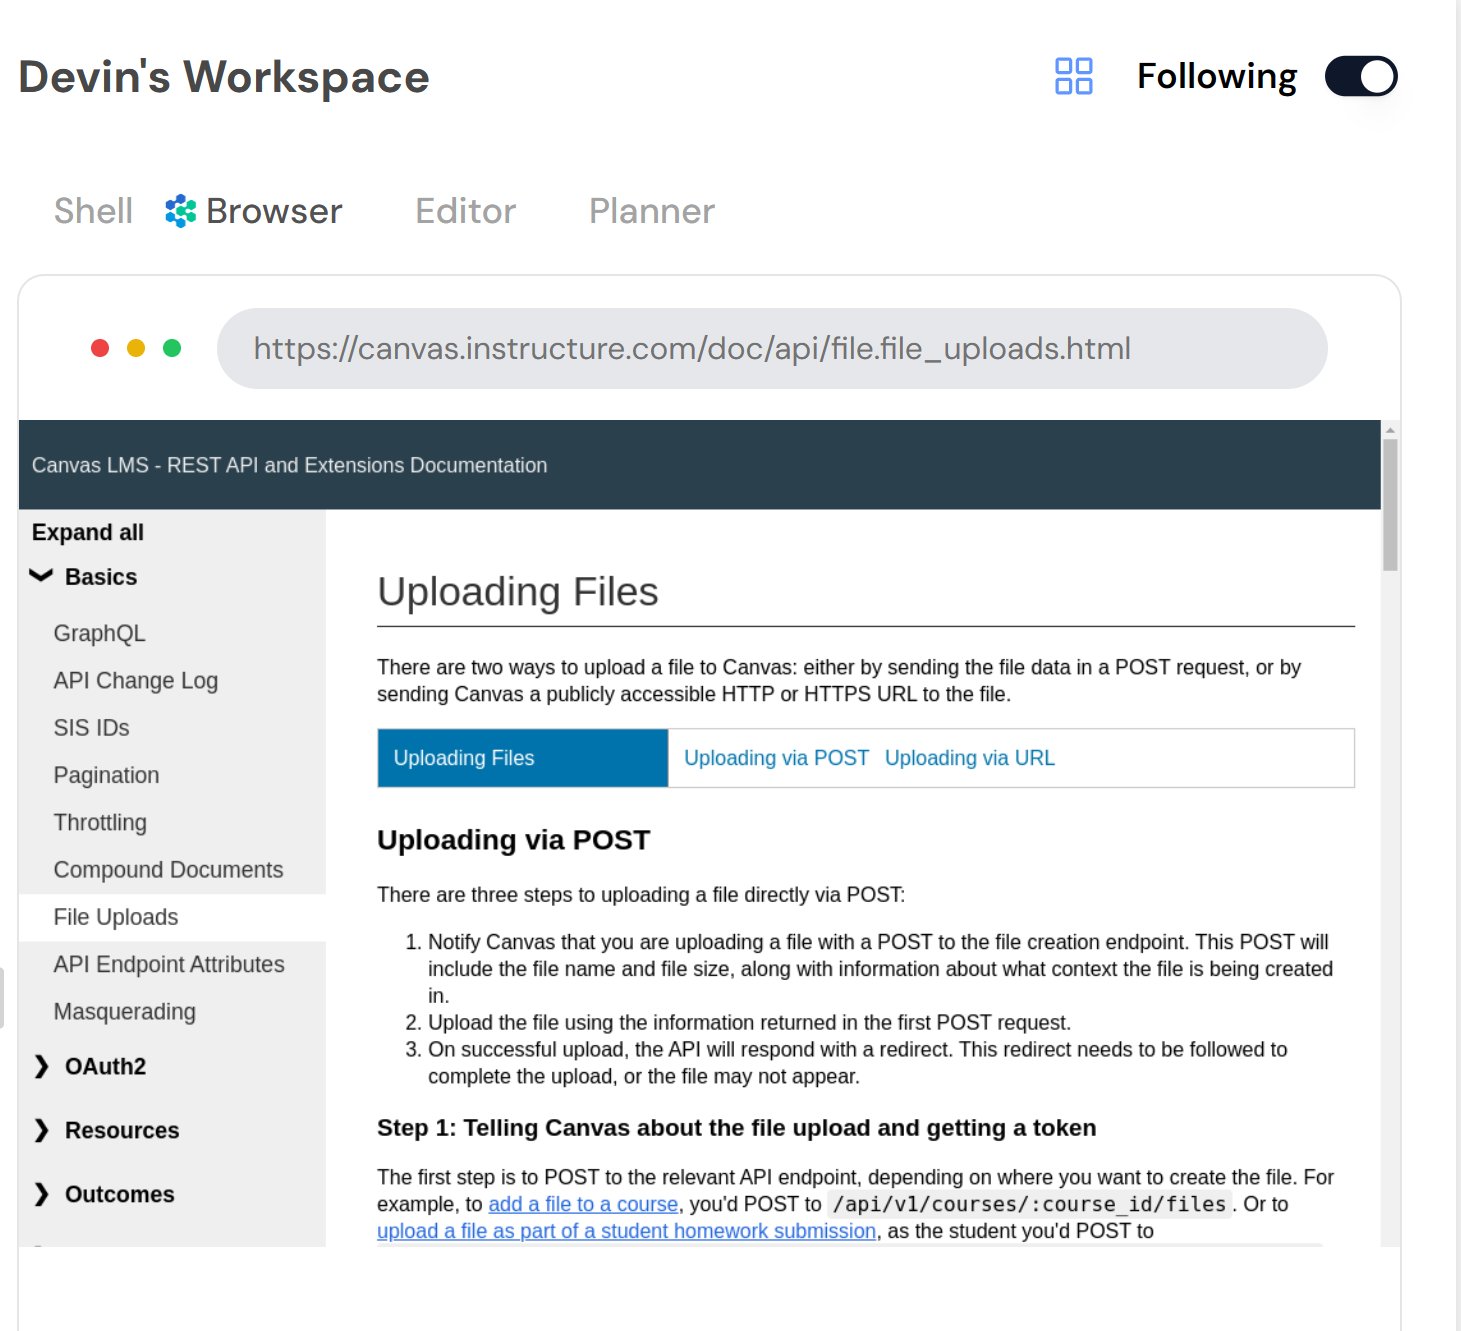
Task: Follow 'add a file to a course' link
Action: coord(583,1204)
